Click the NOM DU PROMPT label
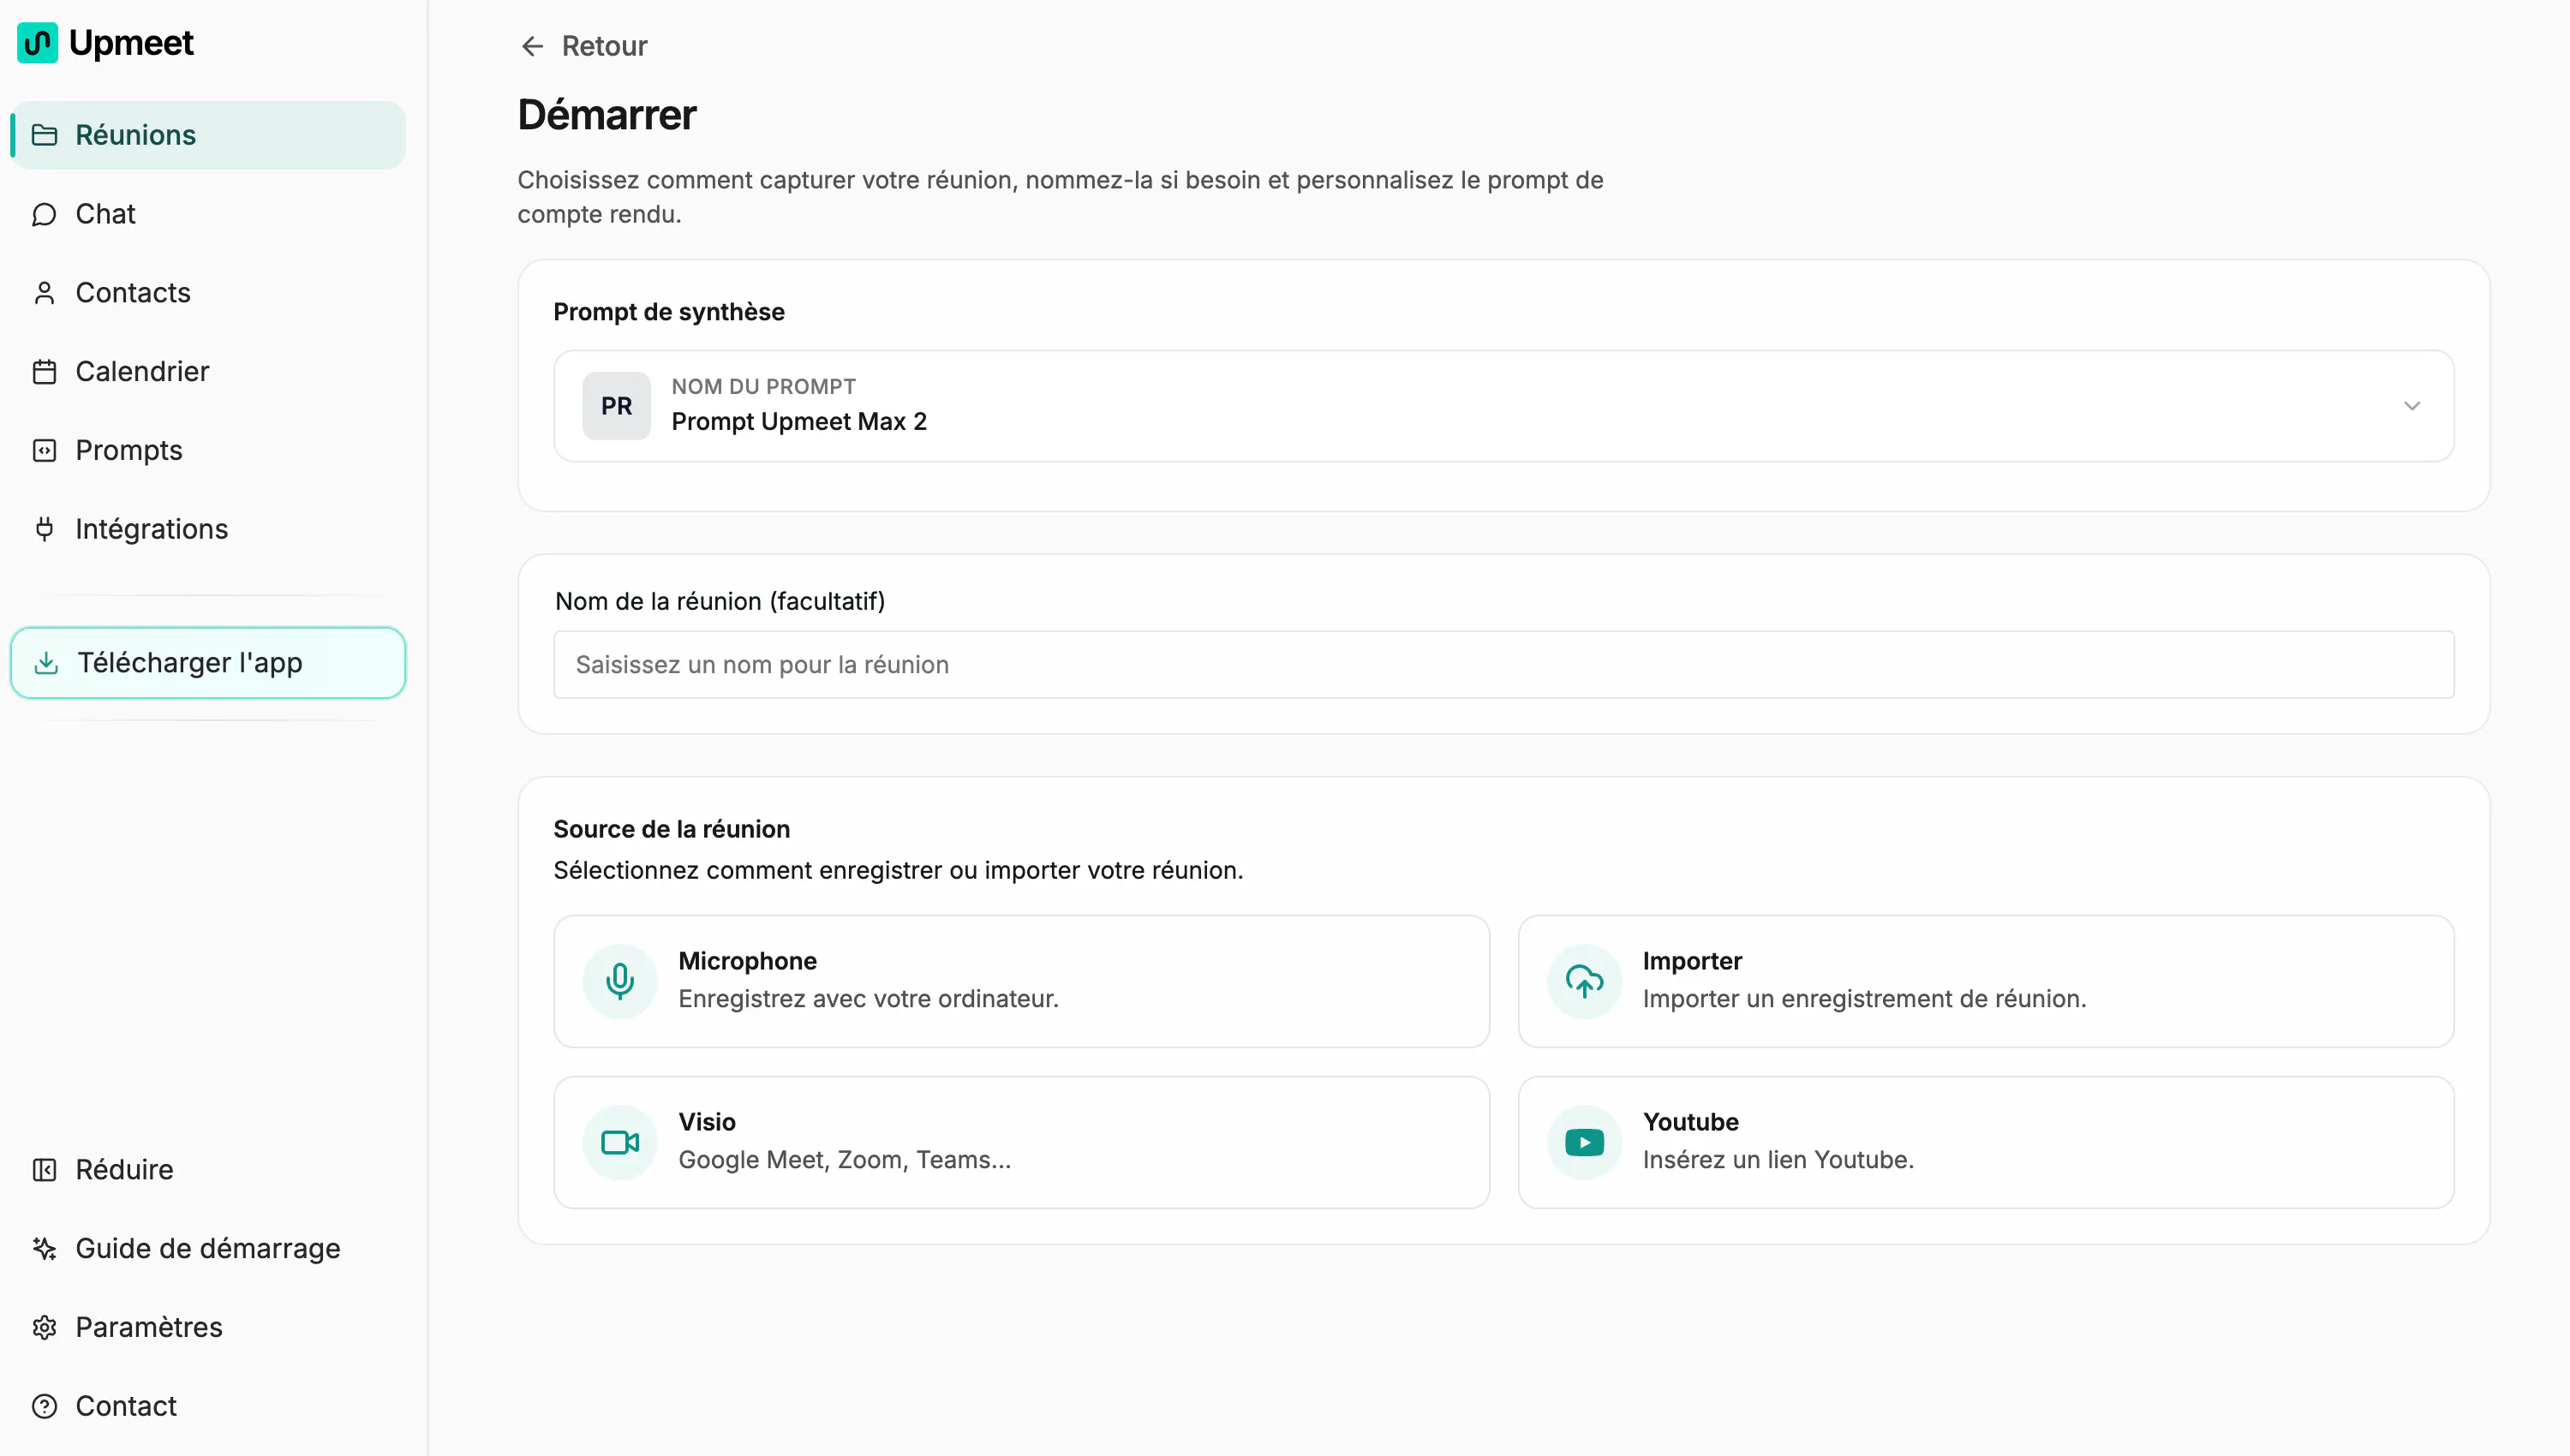This screenshot has height=1456, width=2570. coord(763,386)
